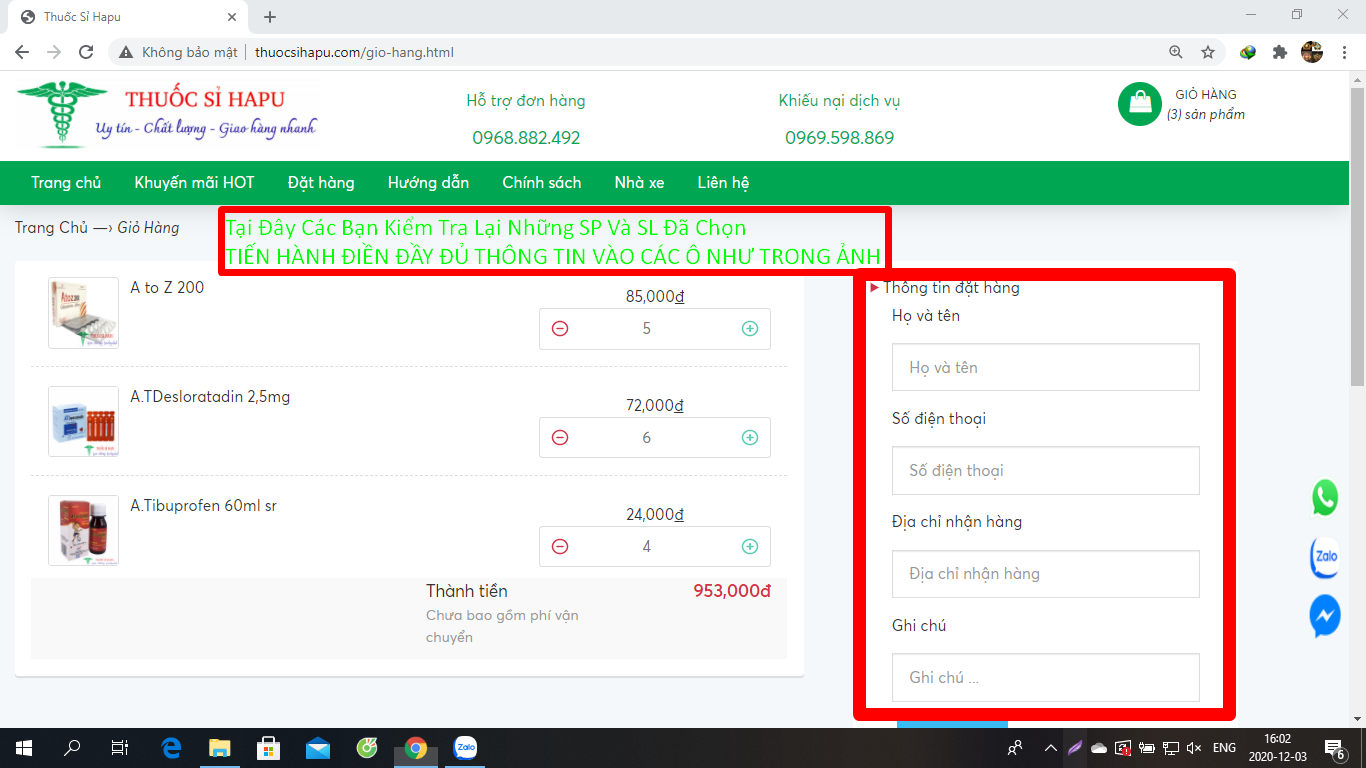The height and width of the screenshot is (768, 1366).
Task: Click Trang Chủ breadcrumb link
Action: (51, 227)
